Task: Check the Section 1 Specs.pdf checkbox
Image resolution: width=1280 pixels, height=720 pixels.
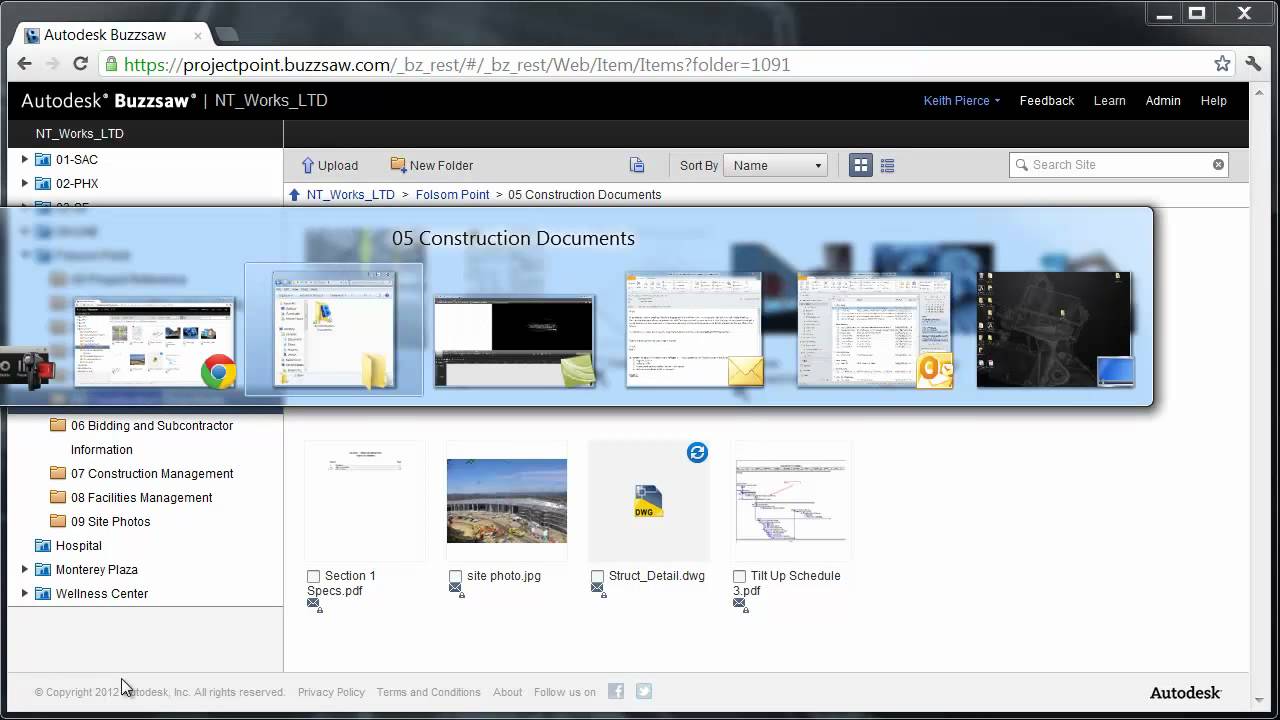Action: [313, 577]
